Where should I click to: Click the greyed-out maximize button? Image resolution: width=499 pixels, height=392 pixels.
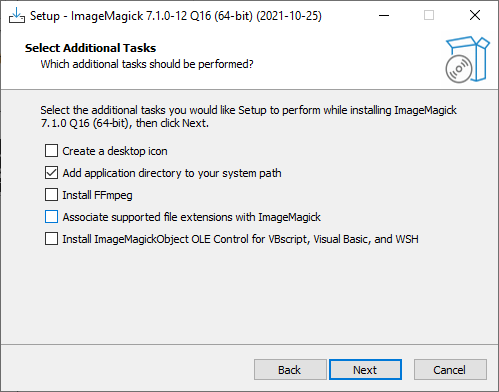coord(429,15)
